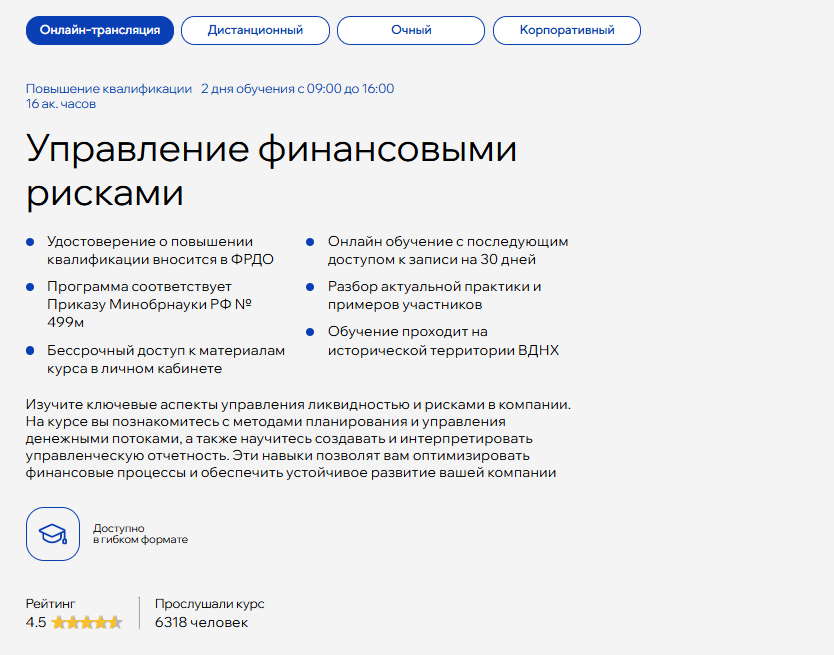The height and width of the screenshot is (655, 834).
Task: Click the Повышение квалификации label
Action: (x=109, y=89)
